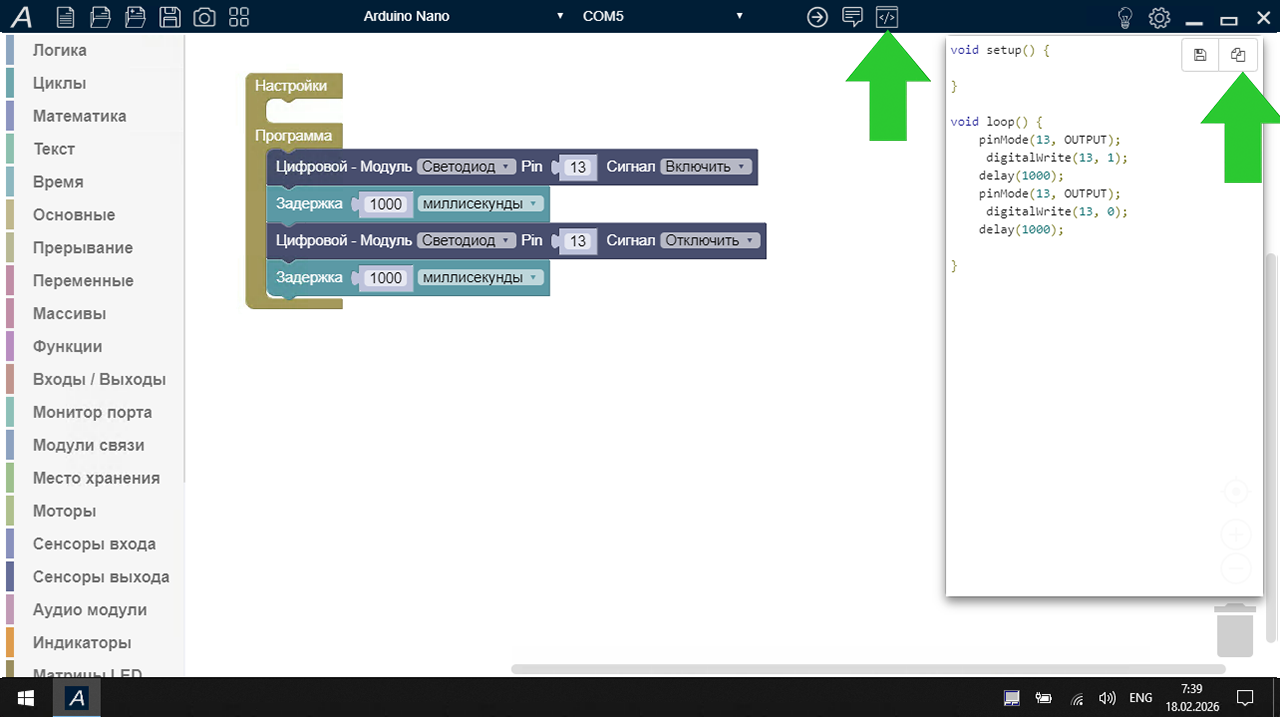Screen dimensions: 1280x717
Task: Open settings with the gear icon
Action: point(1159,17)
